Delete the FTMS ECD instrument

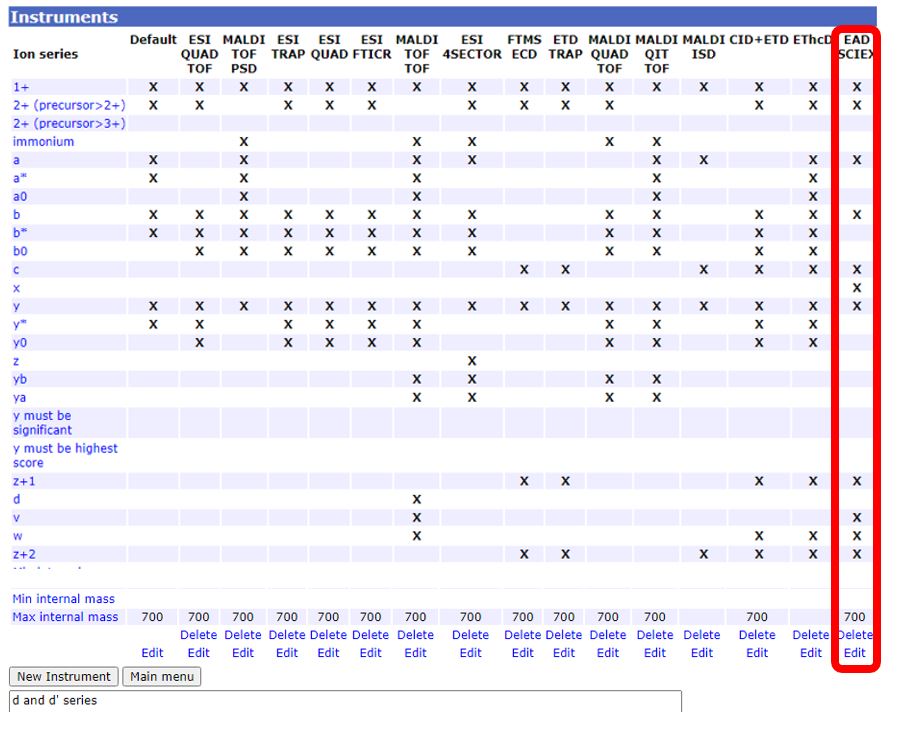coord(523,635)
